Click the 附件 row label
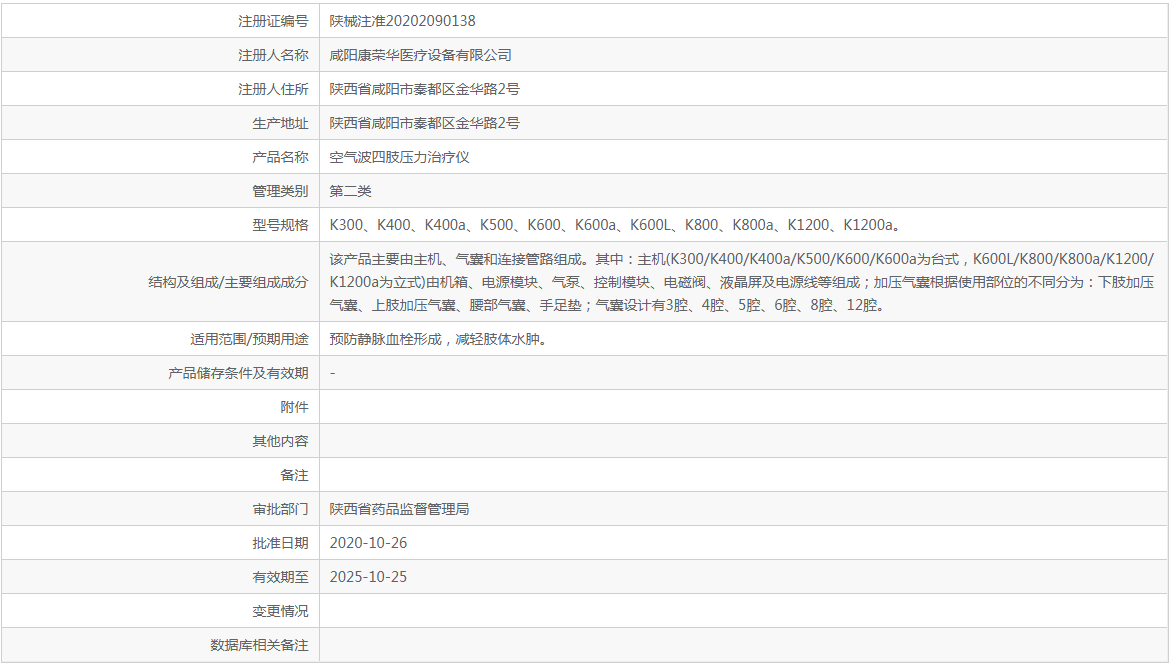The width and height of the screenshot is (1172, 665). coord(294,407)
